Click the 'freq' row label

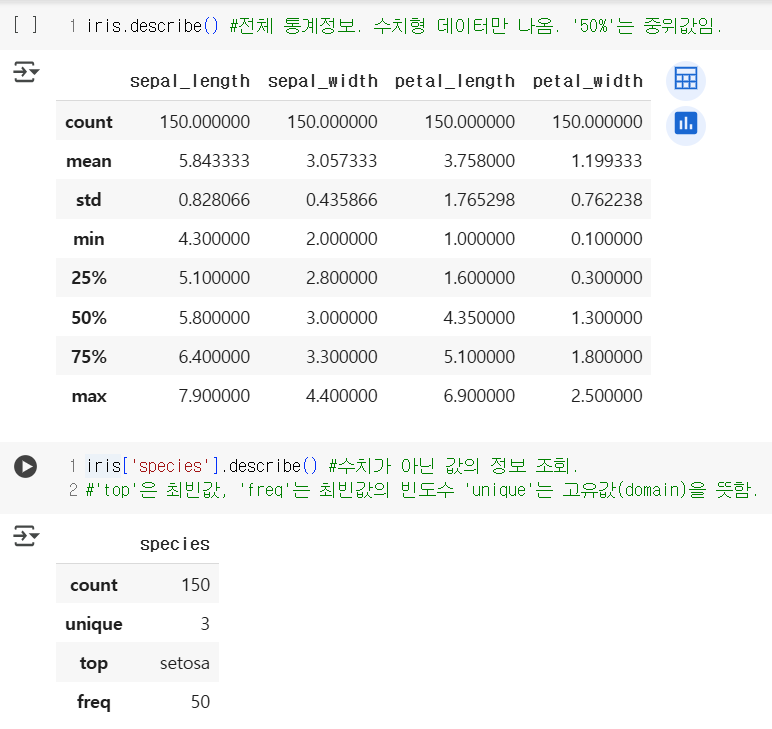[94, 702]
